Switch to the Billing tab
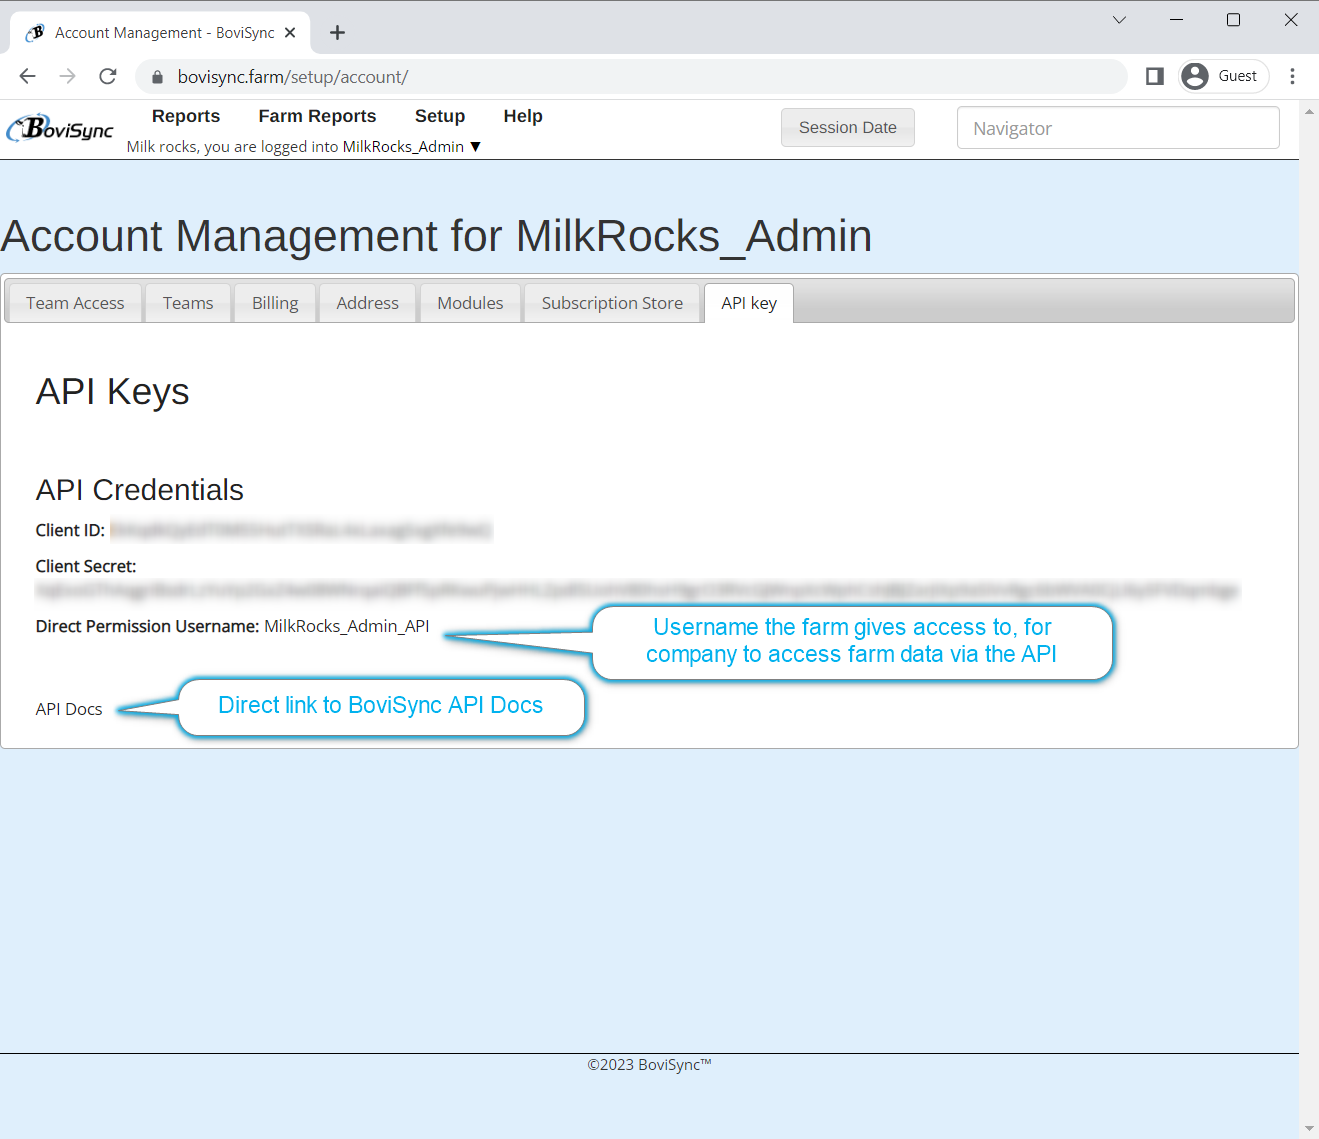 [275, 303]
